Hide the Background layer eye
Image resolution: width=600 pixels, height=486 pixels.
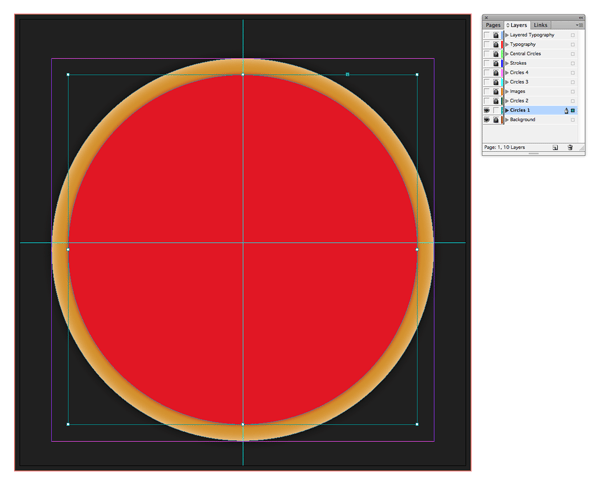pyautogui.click(x=487, y=120)
